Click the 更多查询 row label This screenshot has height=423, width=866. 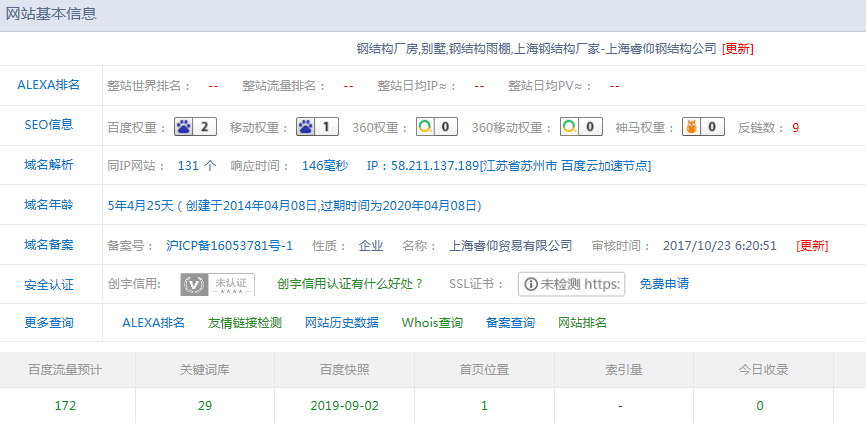pos(49,322)
